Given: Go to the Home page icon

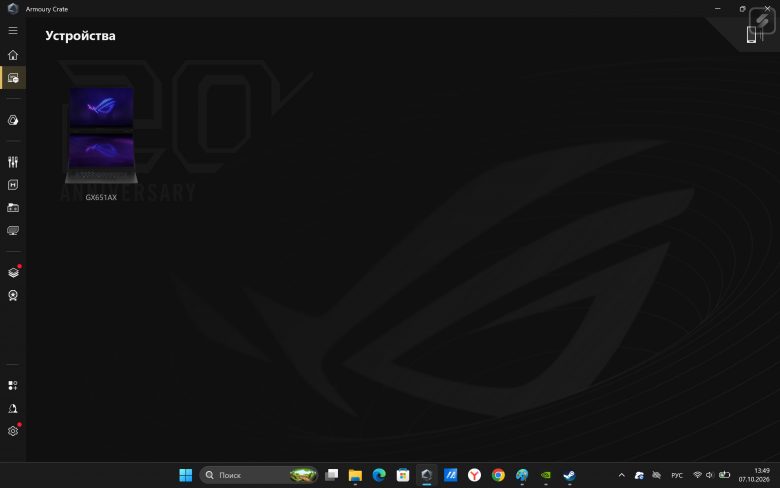Looking at the screenshot, I should (x=13, y=55).
